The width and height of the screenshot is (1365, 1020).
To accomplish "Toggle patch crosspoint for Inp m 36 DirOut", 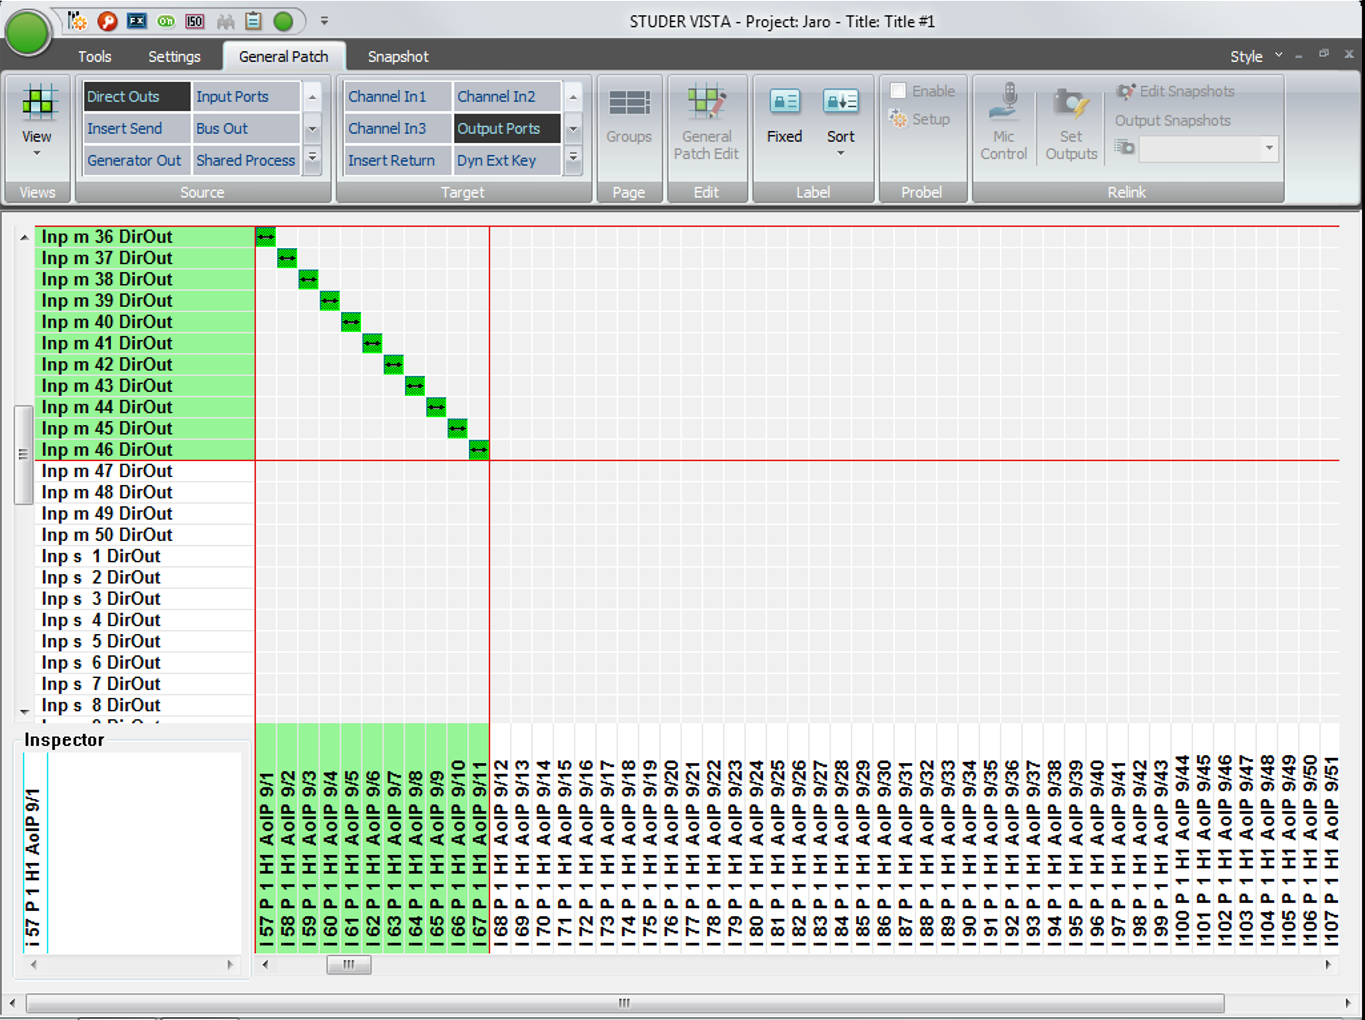I will click(265, 237).
